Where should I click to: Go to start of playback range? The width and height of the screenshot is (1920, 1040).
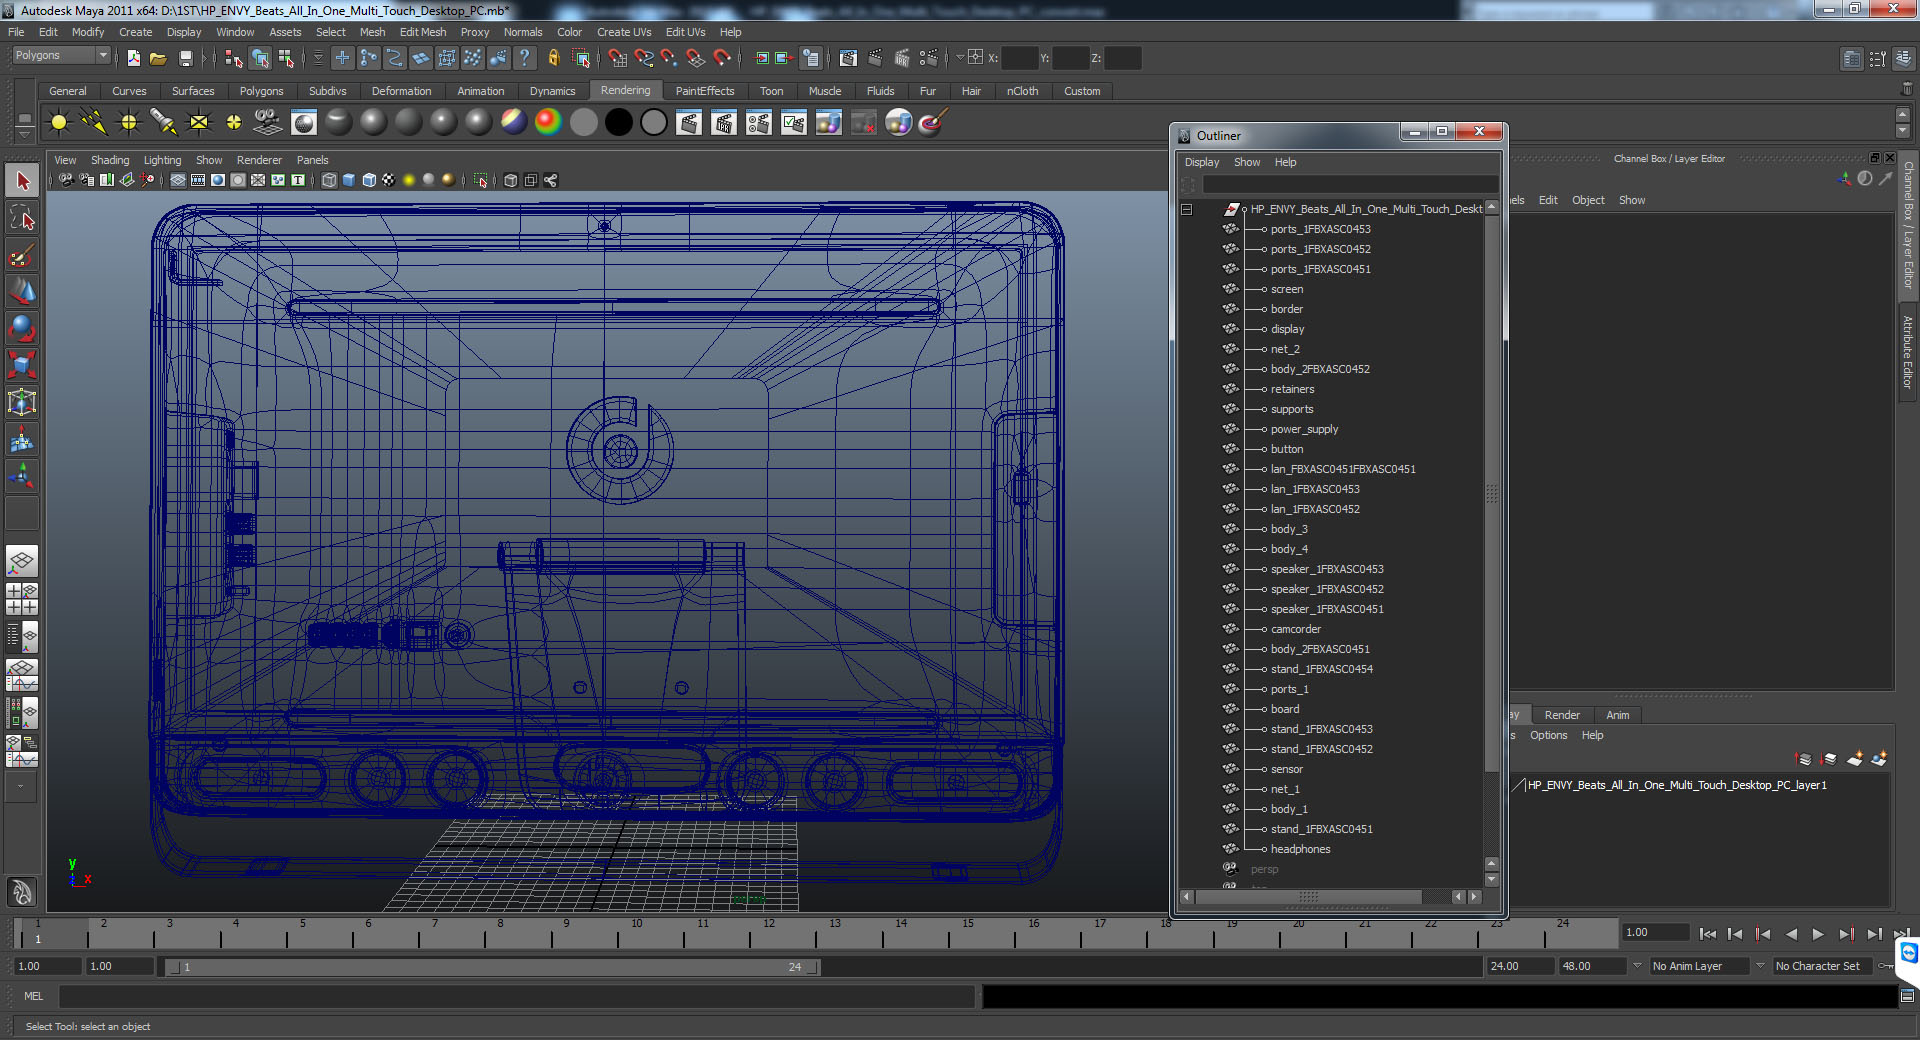1707,934
